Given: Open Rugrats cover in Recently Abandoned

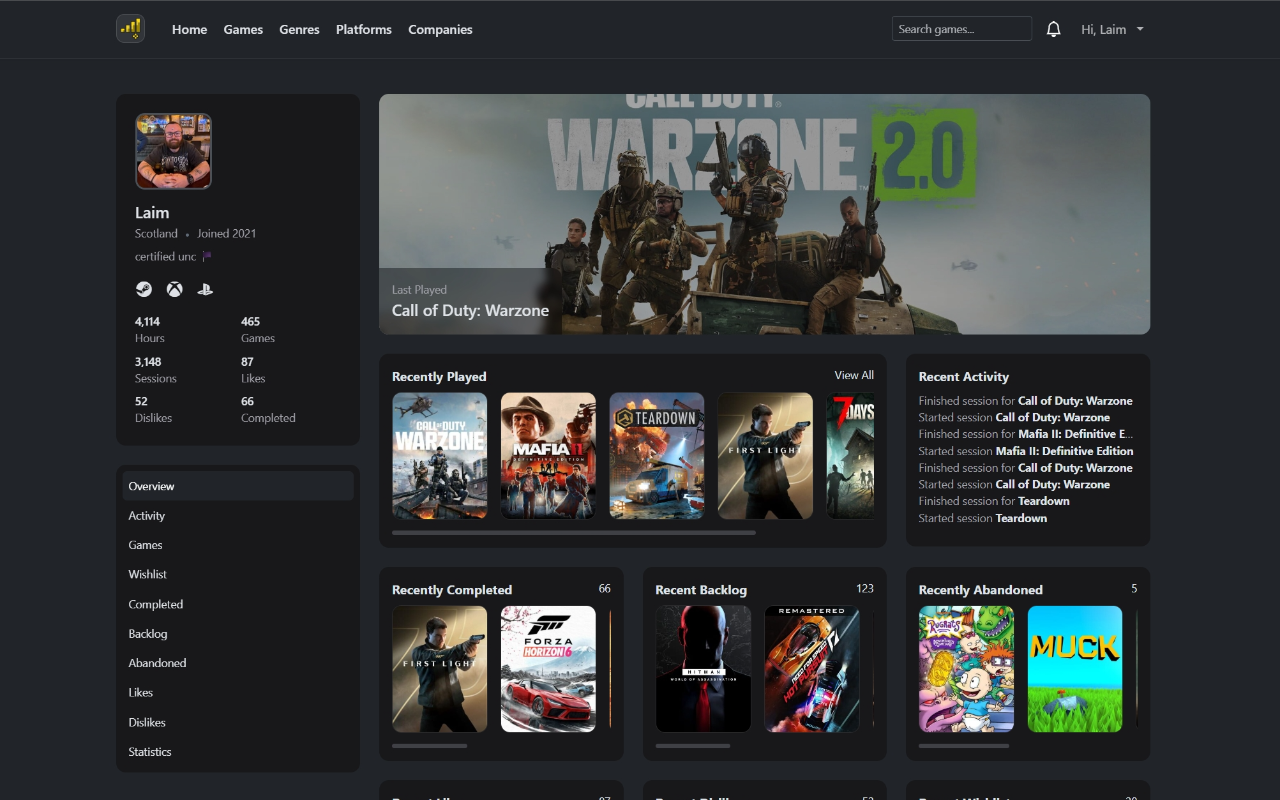Looking at the screenshot, I should click(966, 669).
